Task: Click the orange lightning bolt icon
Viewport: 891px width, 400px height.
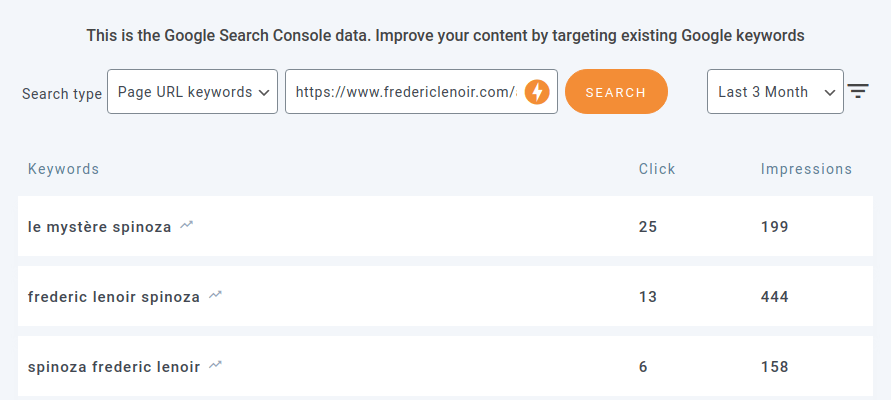Action: click(537, 92)
